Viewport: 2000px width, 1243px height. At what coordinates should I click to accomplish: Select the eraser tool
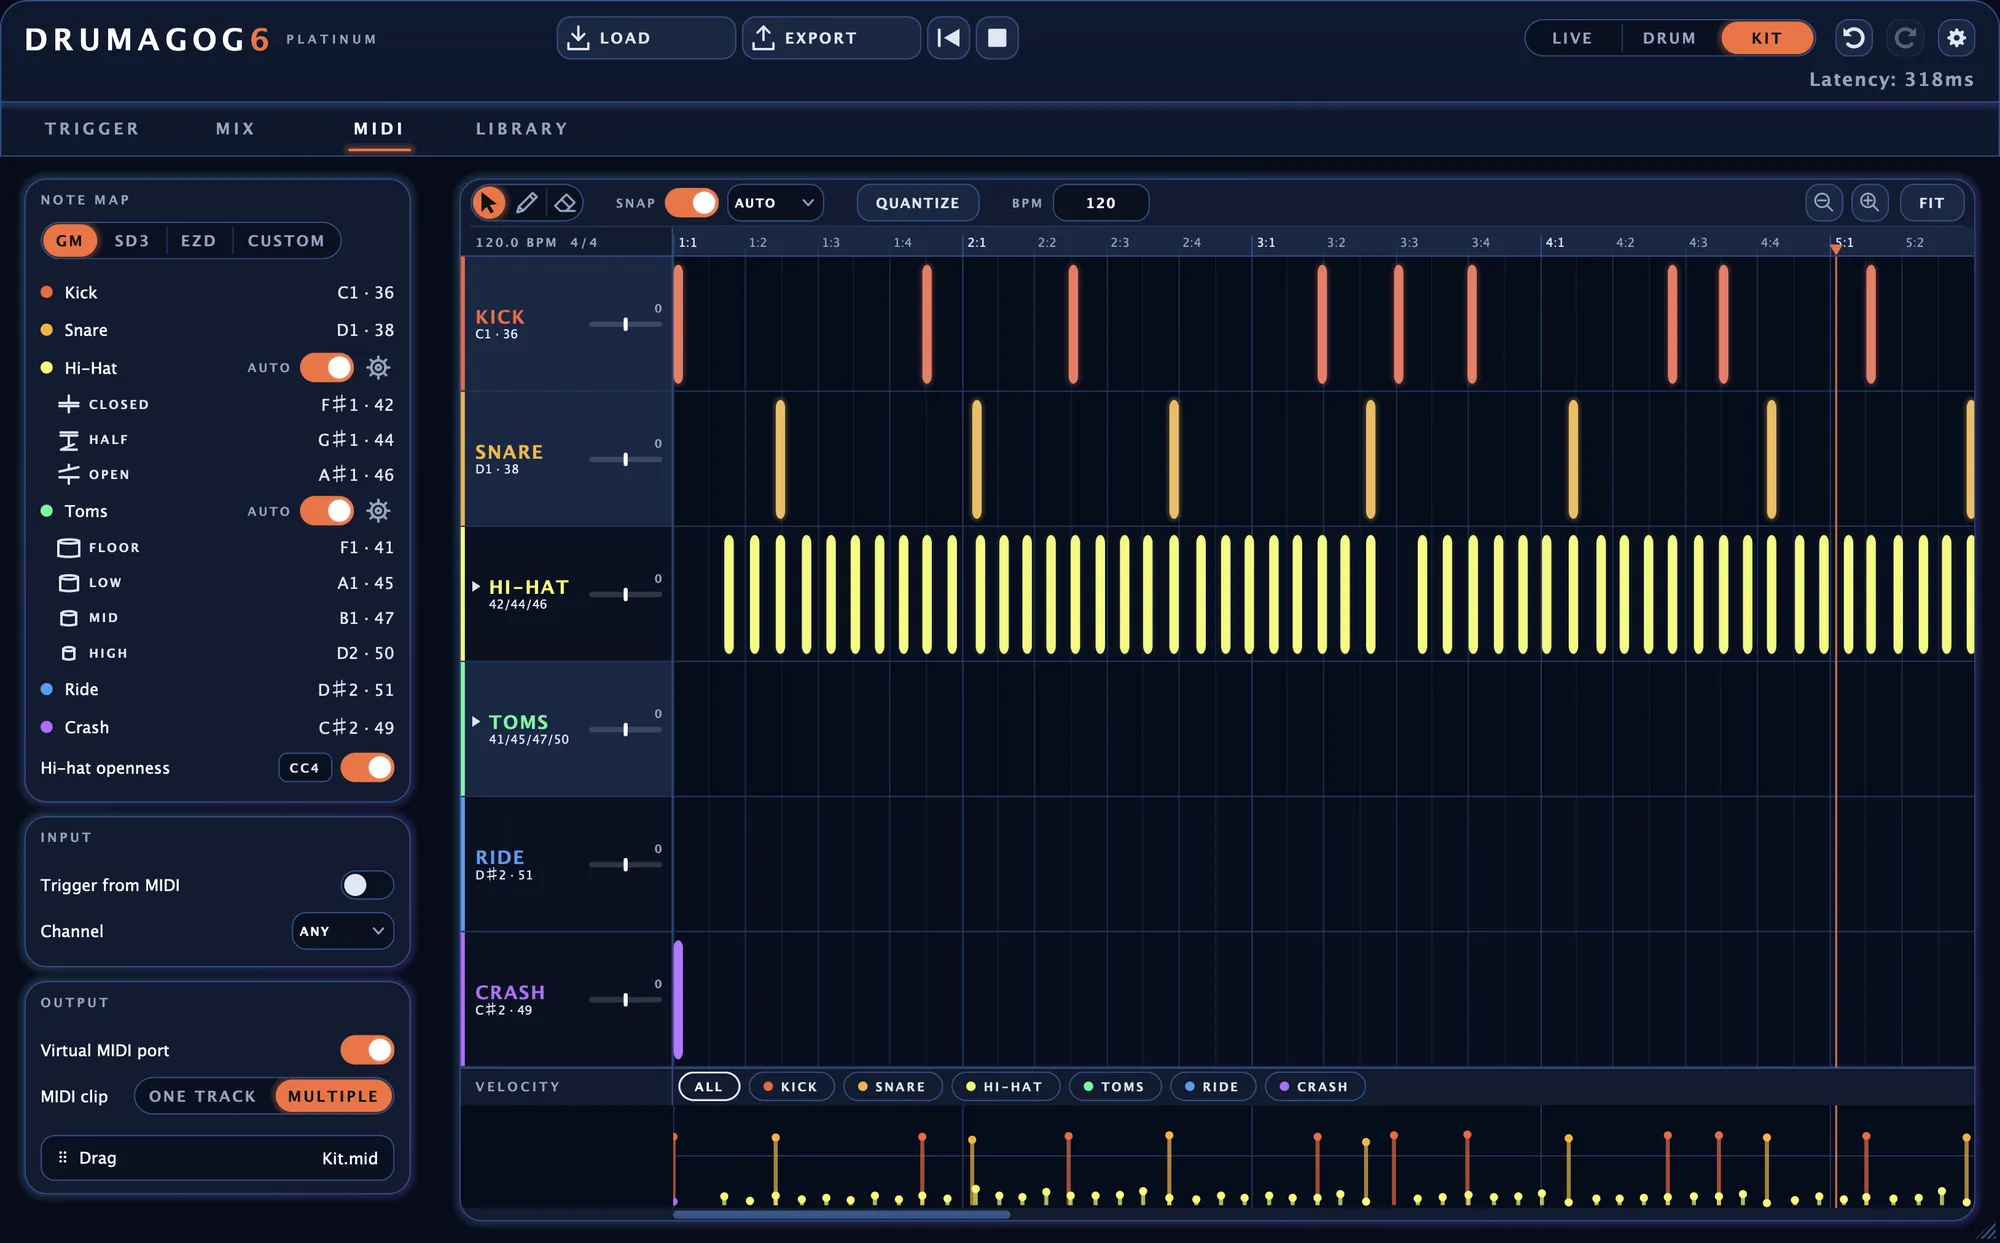point(565,203)
